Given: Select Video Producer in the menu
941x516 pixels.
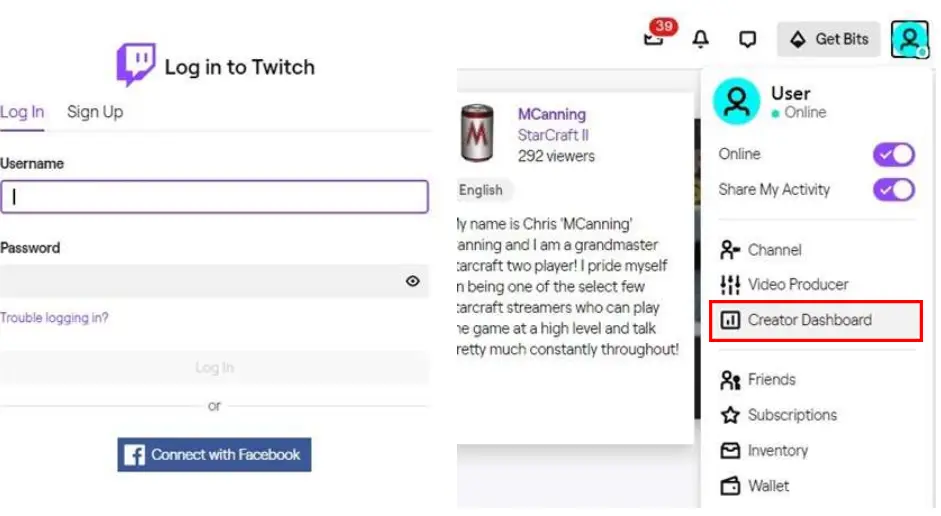Looking at the screenshot, I should (x=797, y=285).
